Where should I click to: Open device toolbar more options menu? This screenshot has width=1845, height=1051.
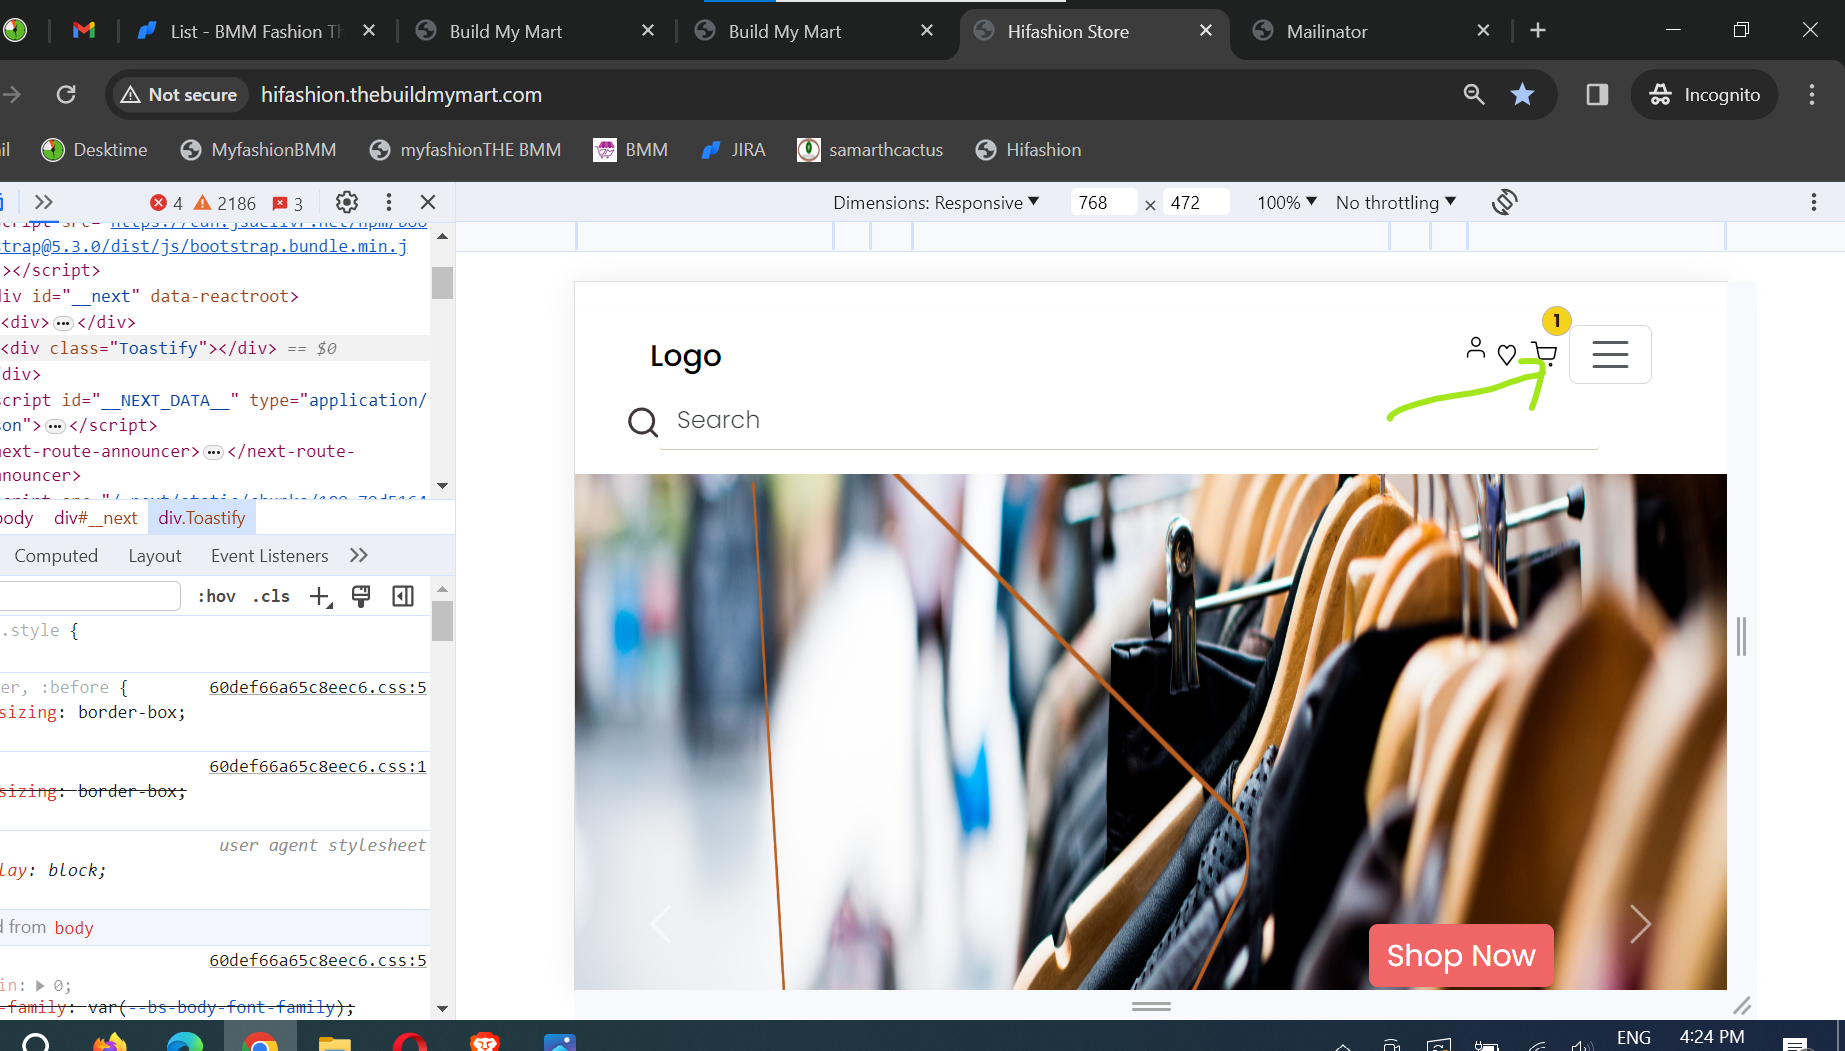[1814, 202]
